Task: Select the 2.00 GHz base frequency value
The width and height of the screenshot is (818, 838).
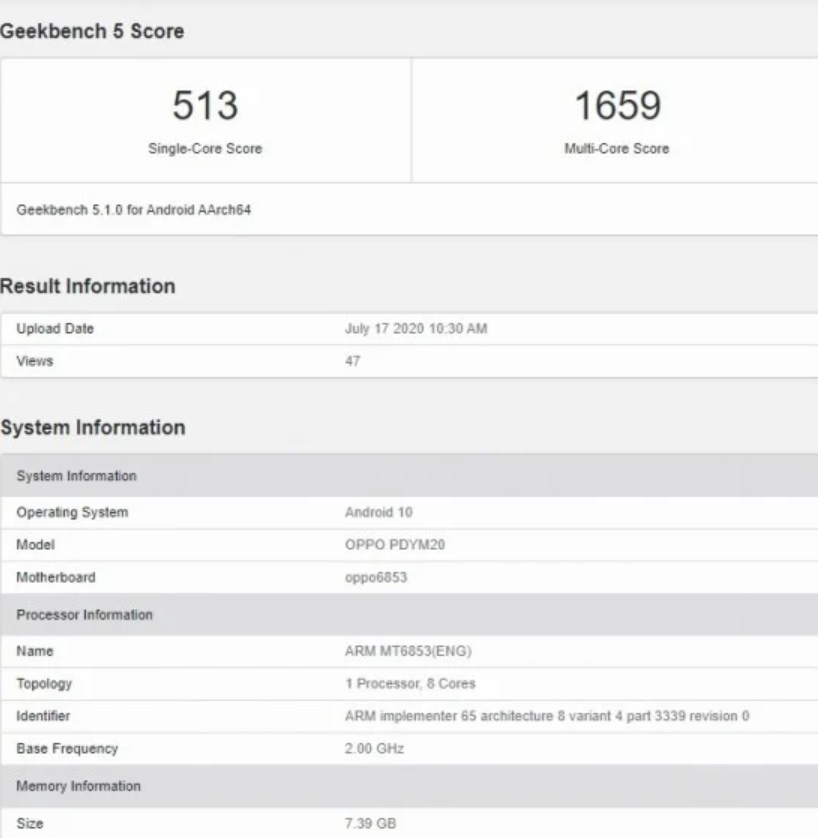Action: coord(375,748)
